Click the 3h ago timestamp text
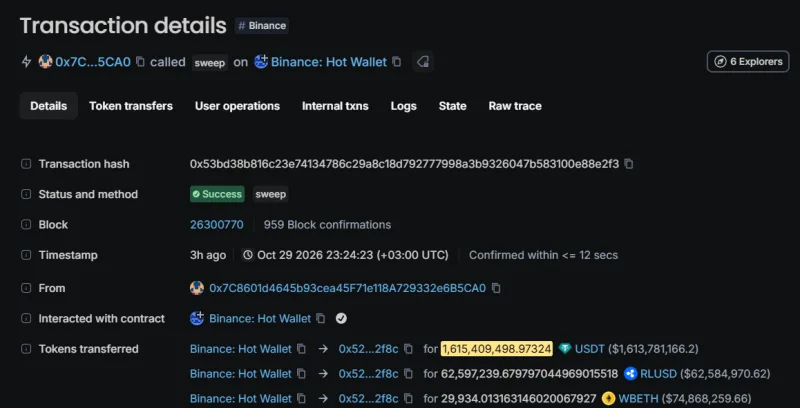Image resolution: width=800 pixels, height=408 pixels. pyautogui.click(x=208, y=254)
